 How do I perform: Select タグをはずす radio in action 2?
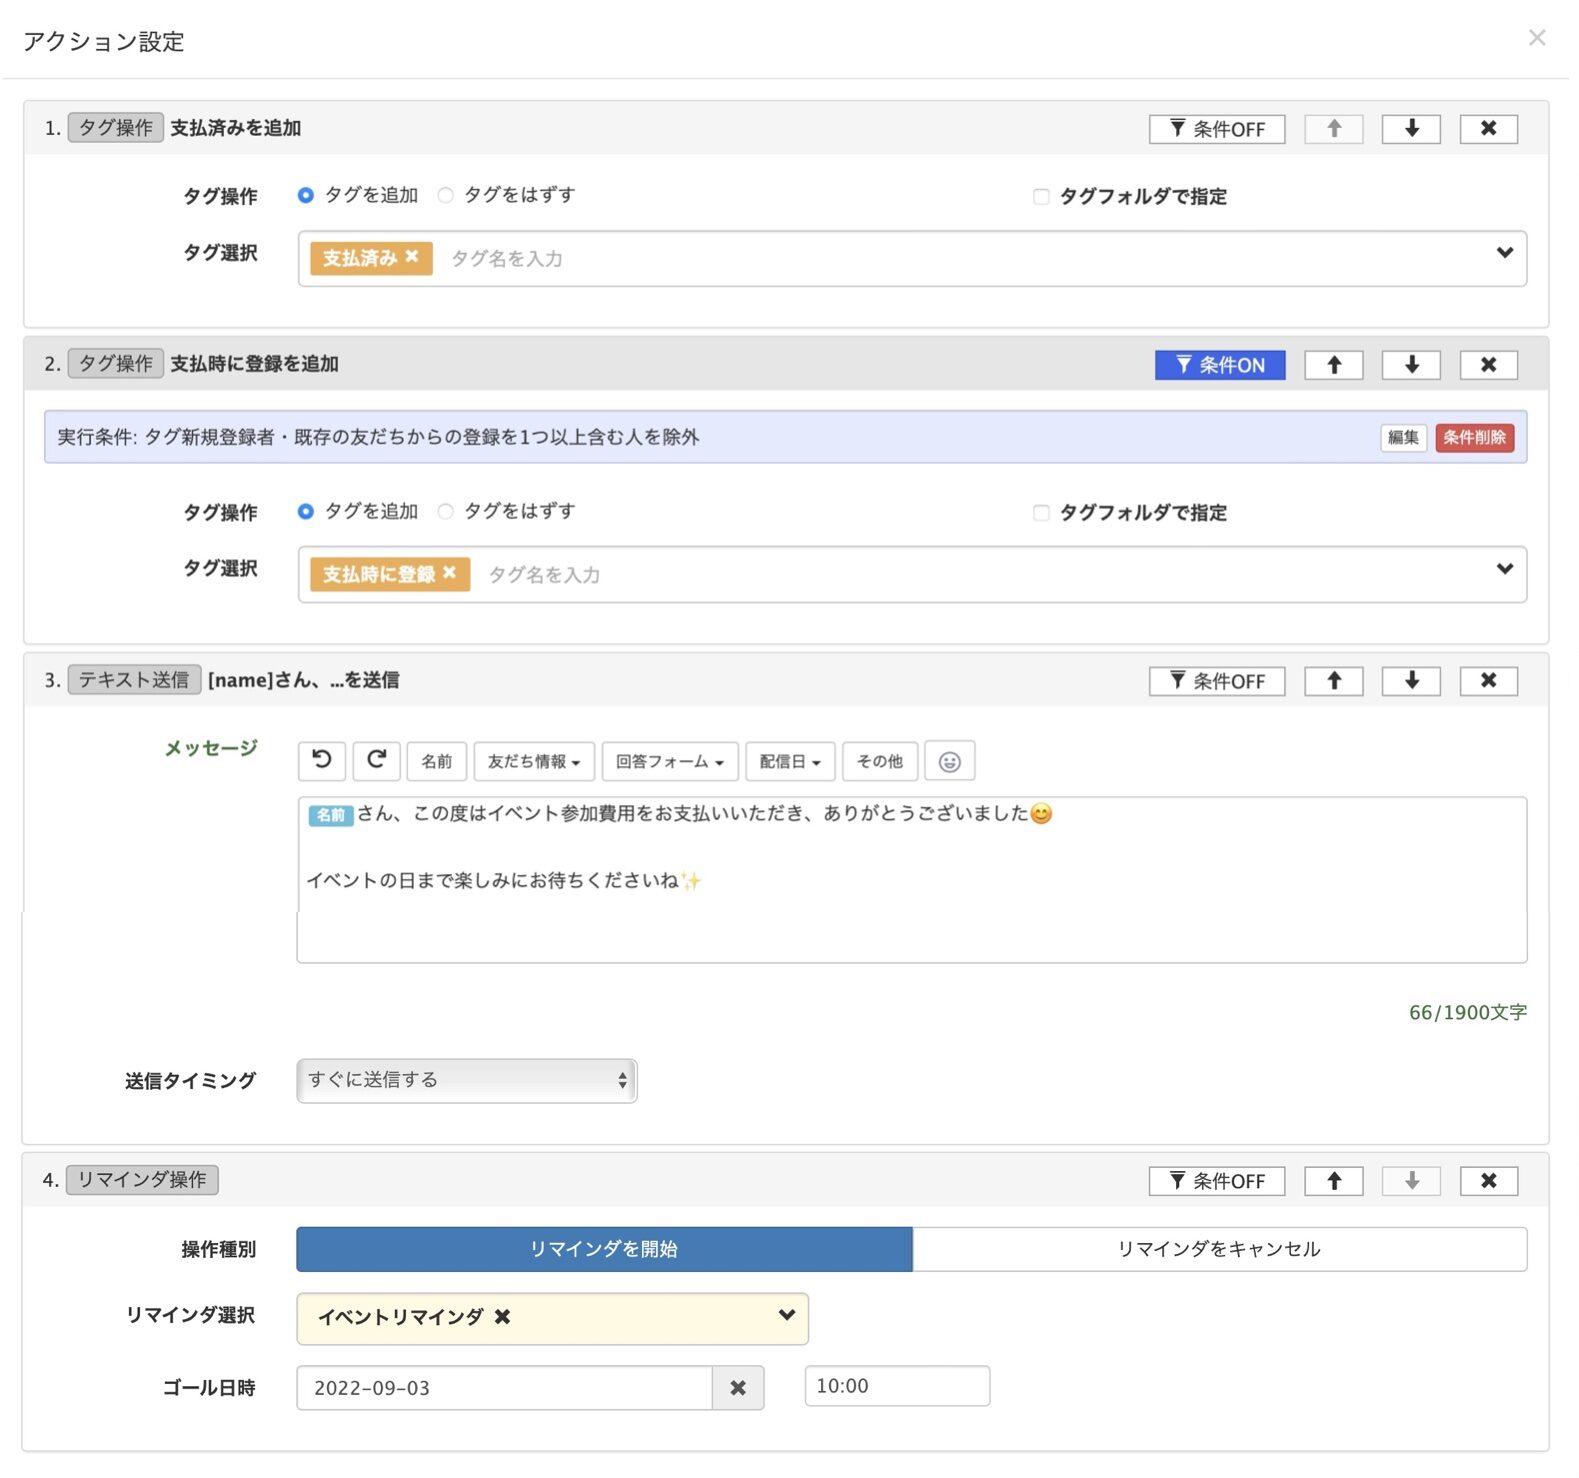[446, 511]
